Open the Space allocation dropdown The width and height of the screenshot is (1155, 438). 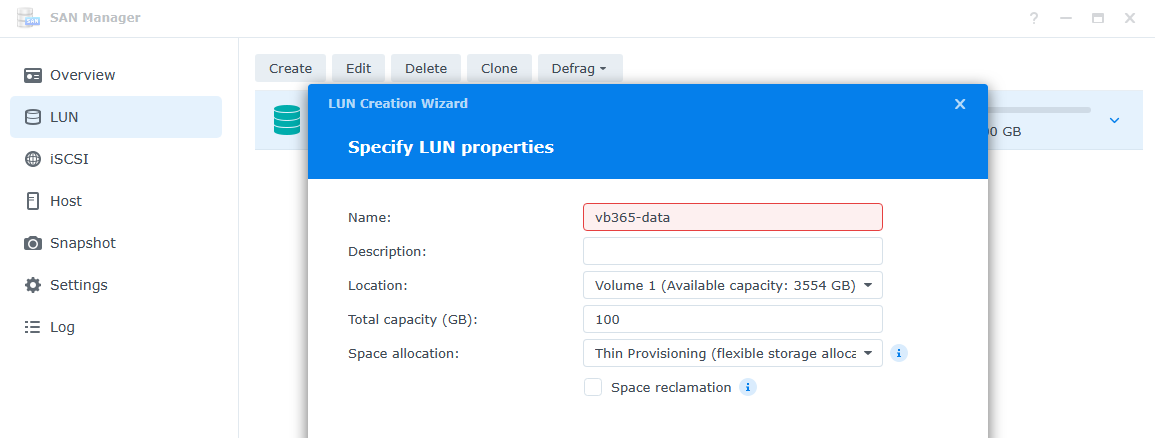coord(732,353)
